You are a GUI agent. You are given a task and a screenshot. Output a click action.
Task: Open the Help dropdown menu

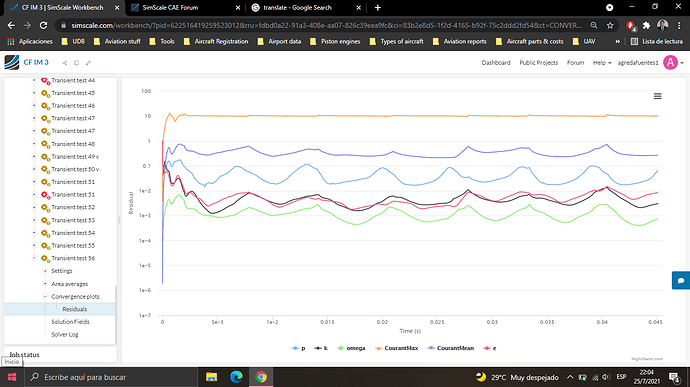(602, 63)
